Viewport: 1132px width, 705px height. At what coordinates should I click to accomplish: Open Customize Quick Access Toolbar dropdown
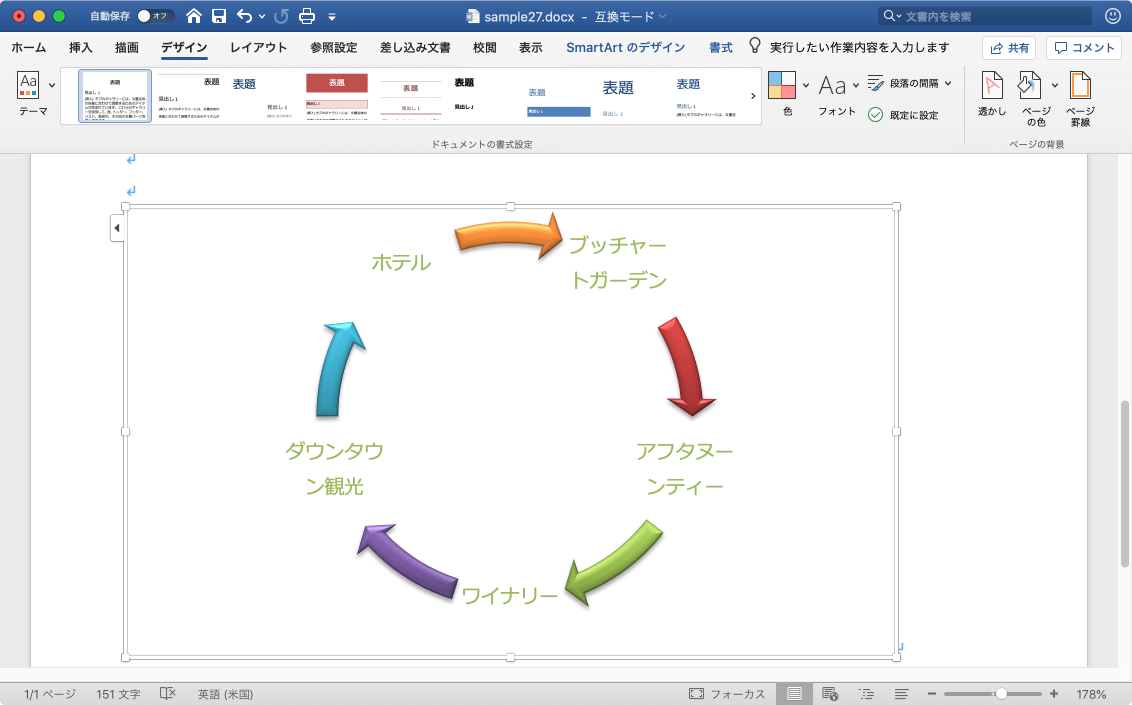point(332,17)
